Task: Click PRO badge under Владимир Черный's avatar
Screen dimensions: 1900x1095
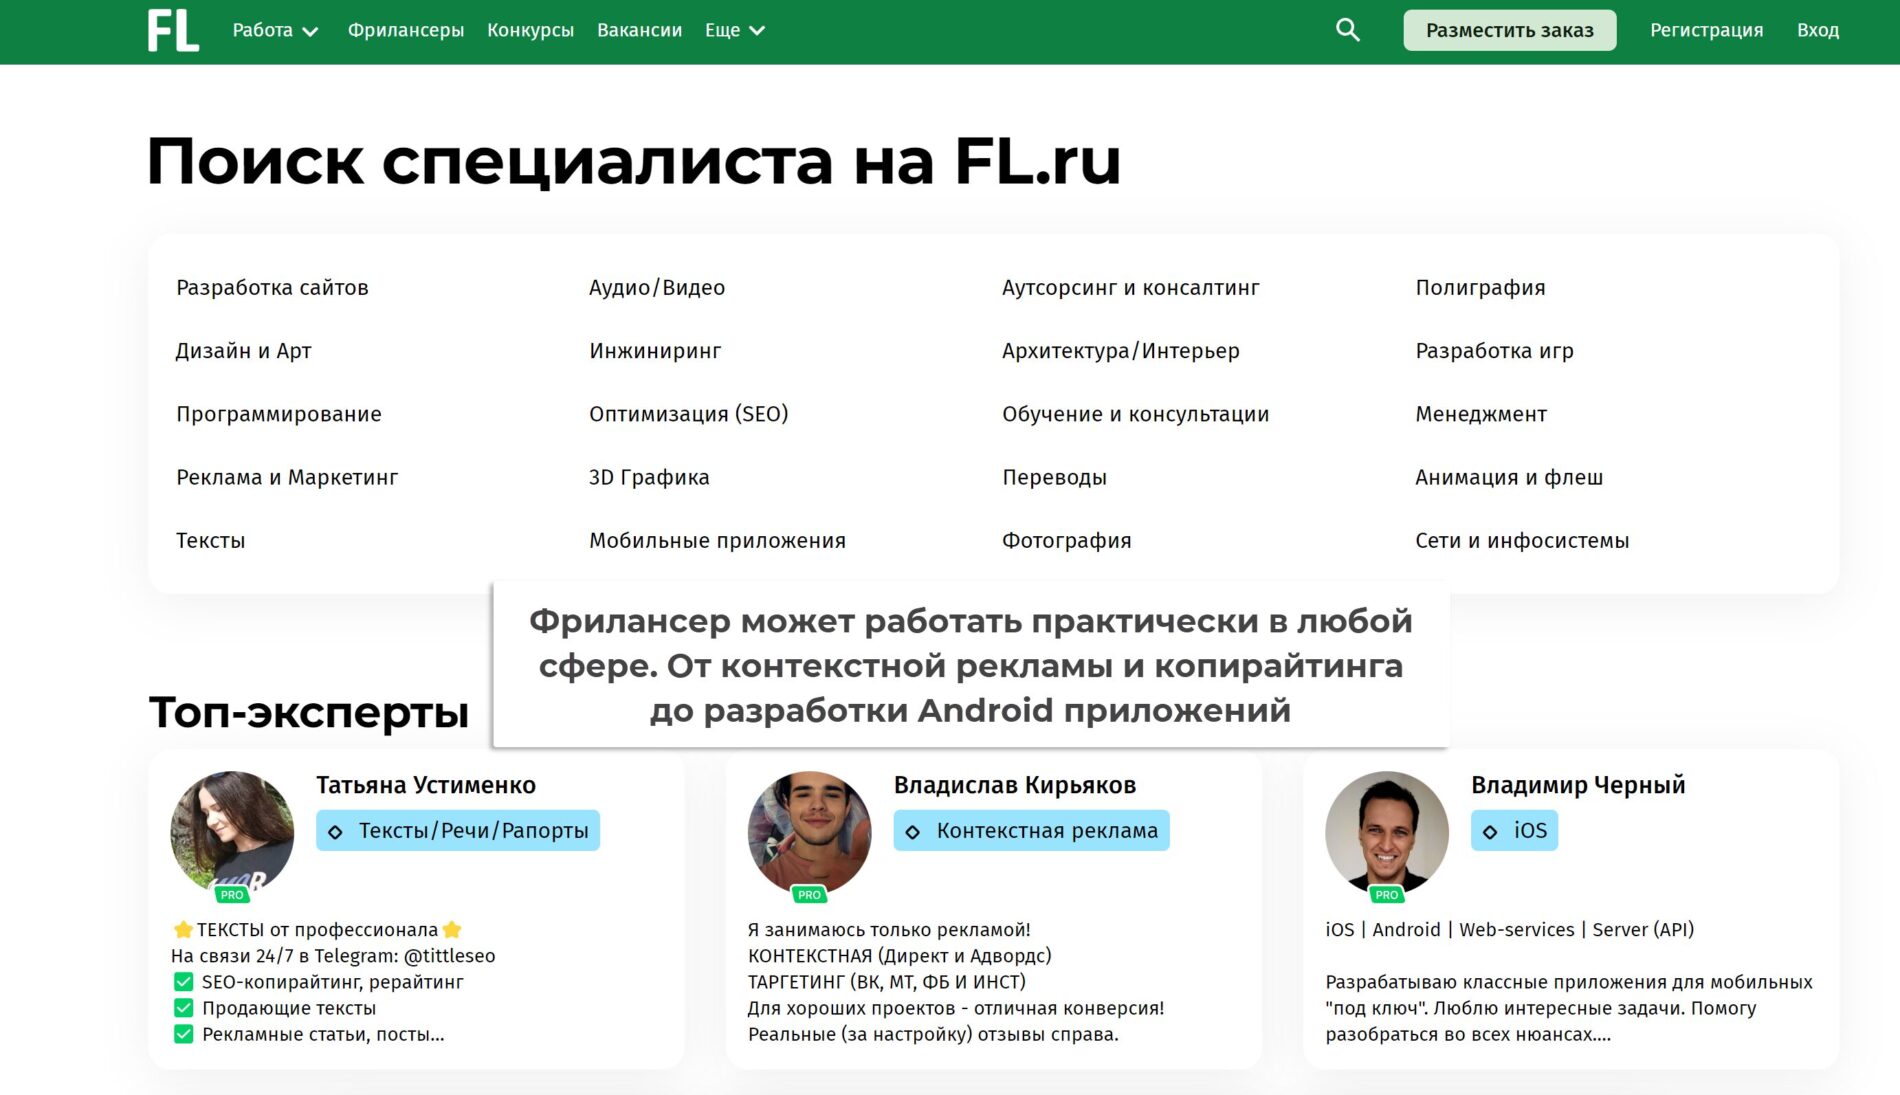Action: tap(1386, 895)
